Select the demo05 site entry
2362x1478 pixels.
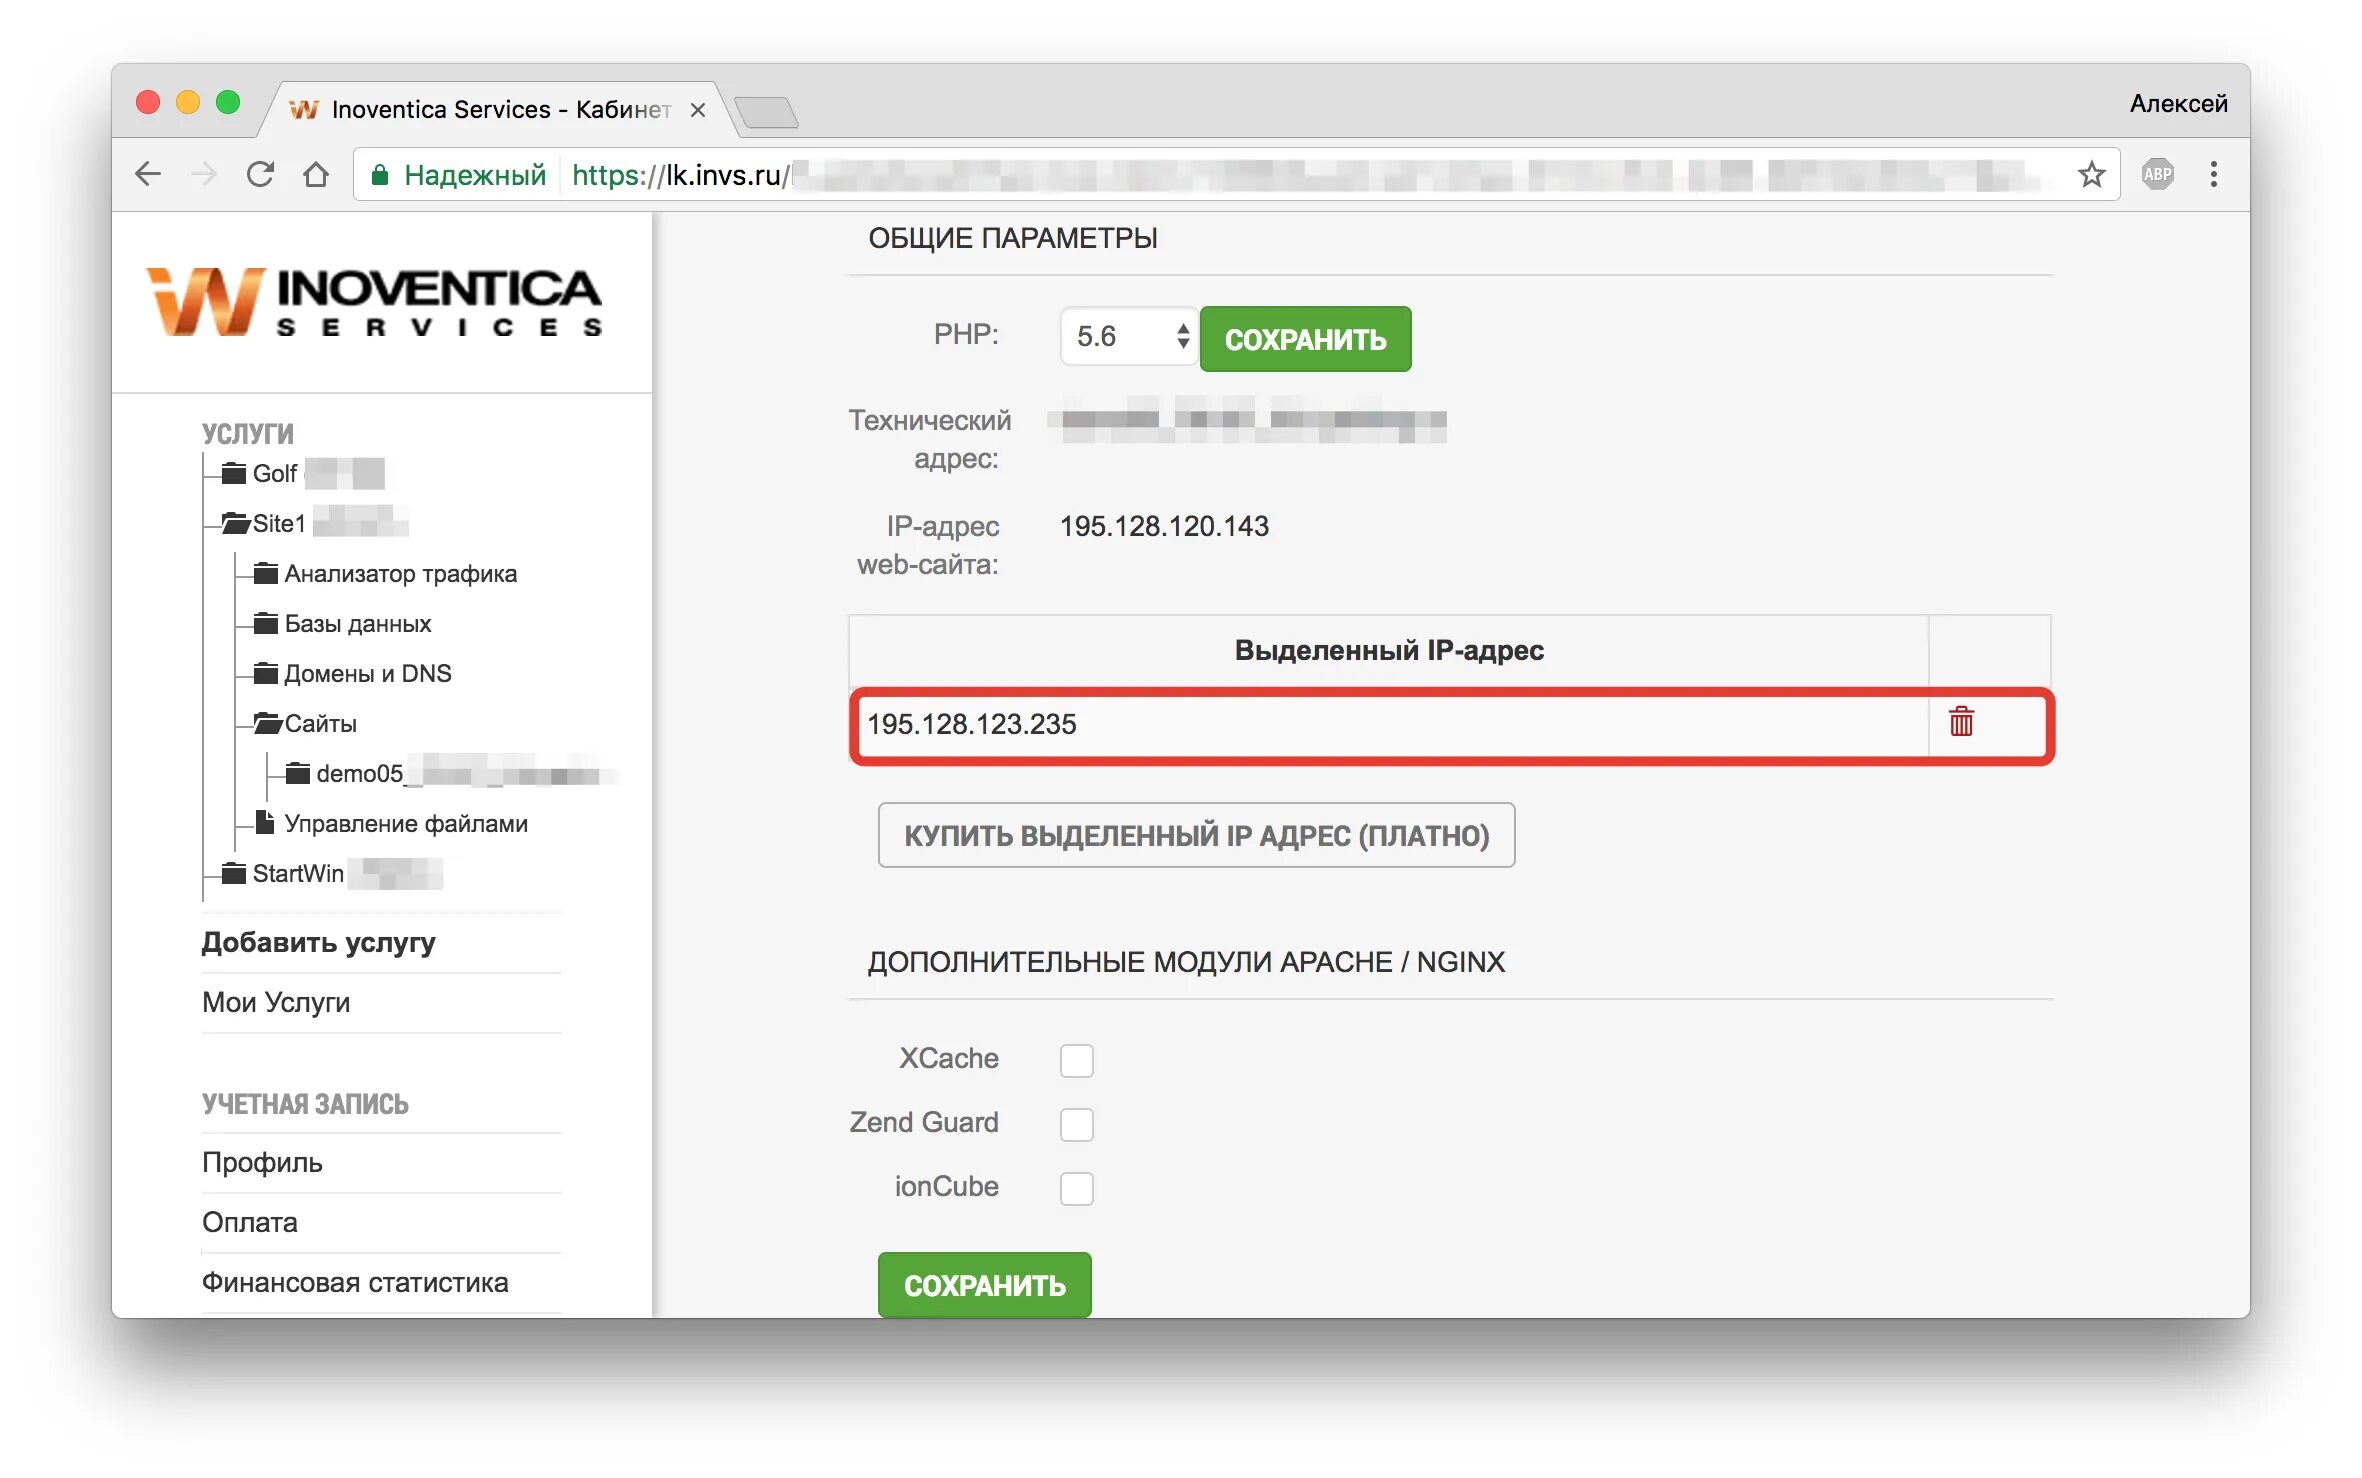pos(360,773)
